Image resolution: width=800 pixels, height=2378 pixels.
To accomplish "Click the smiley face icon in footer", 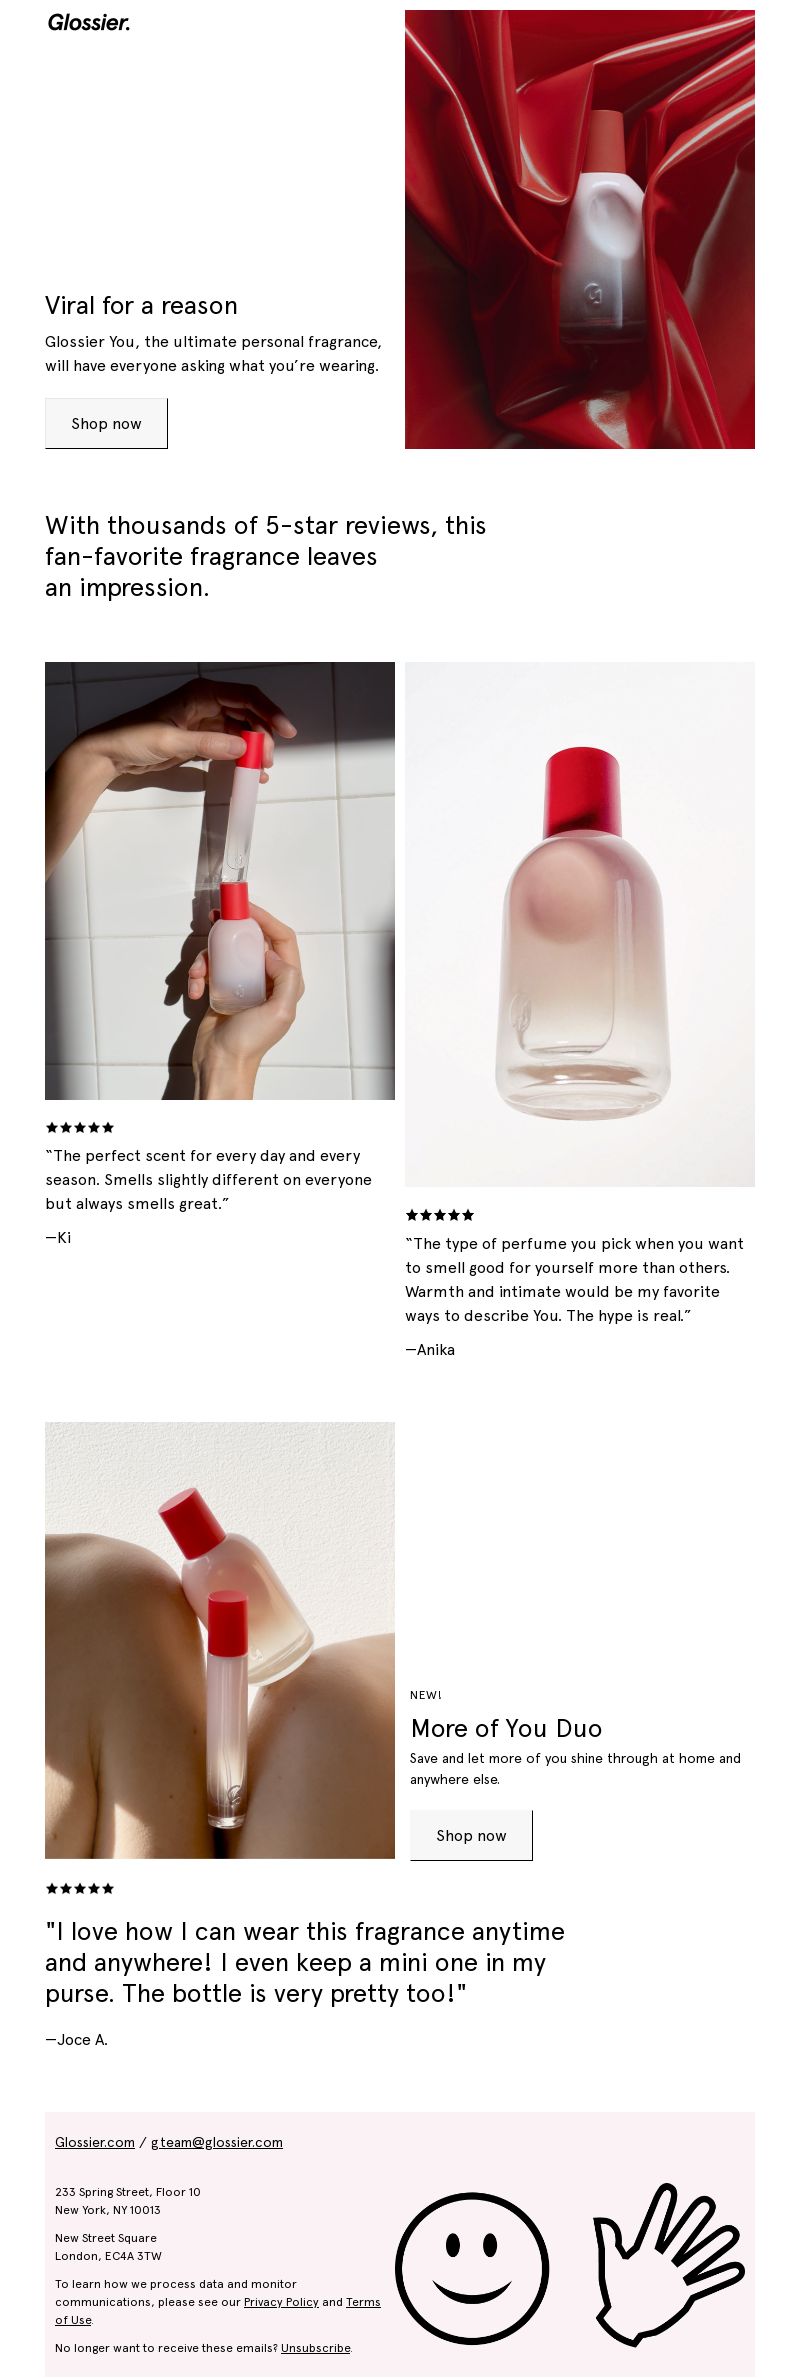I will click(472, 2267).
